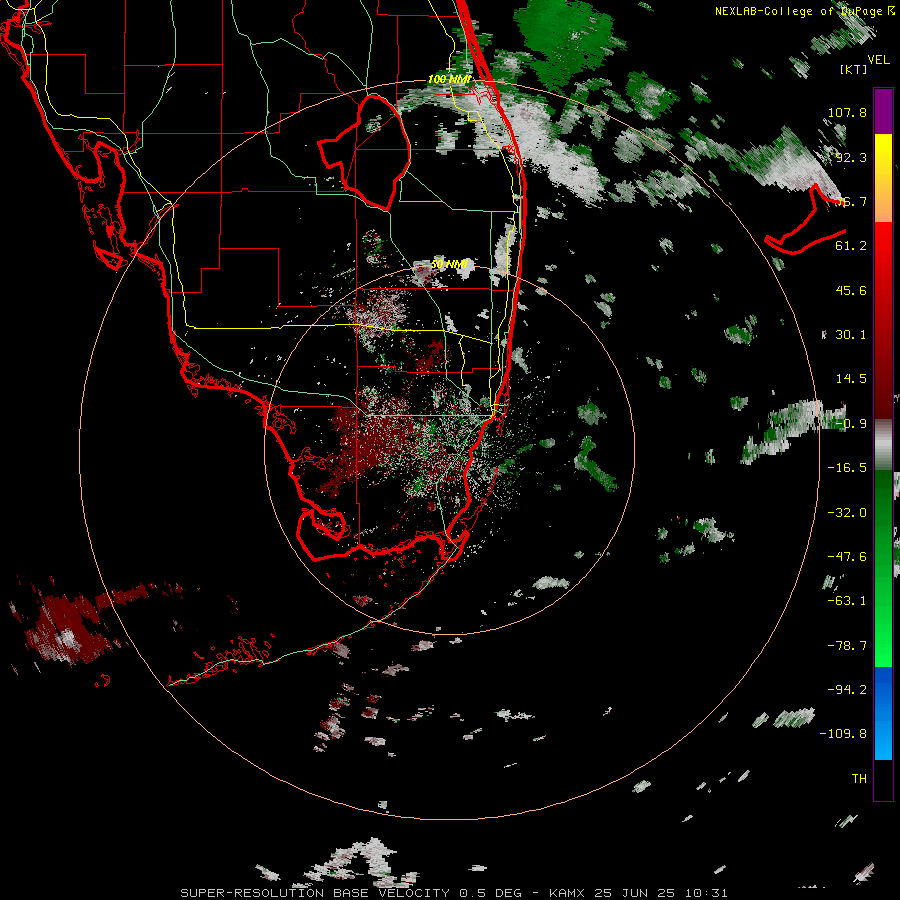Select the -63.1 legend value
The height and width of the screenshot is (900, 900).
click(847, 601)
